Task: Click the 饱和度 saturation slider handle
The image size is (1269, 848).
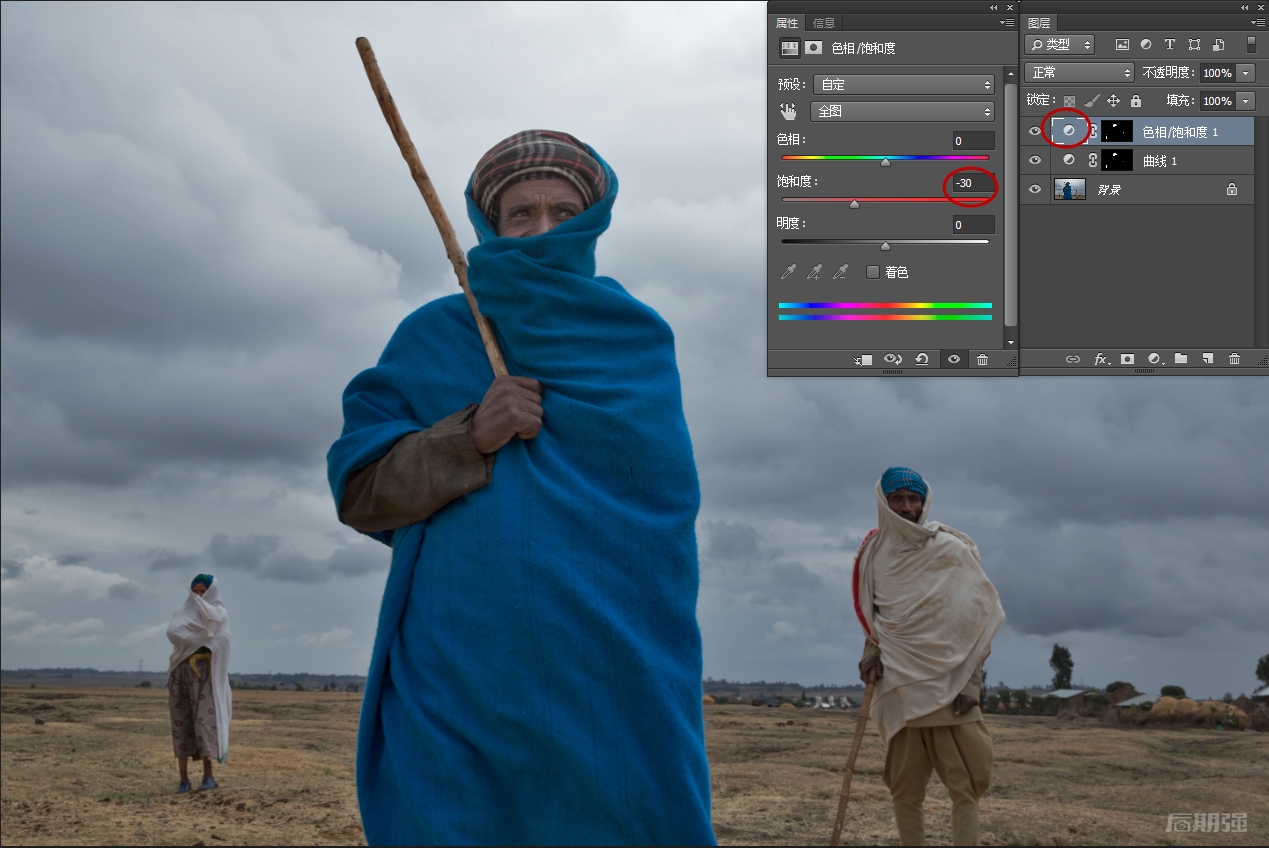Action: 854,204
